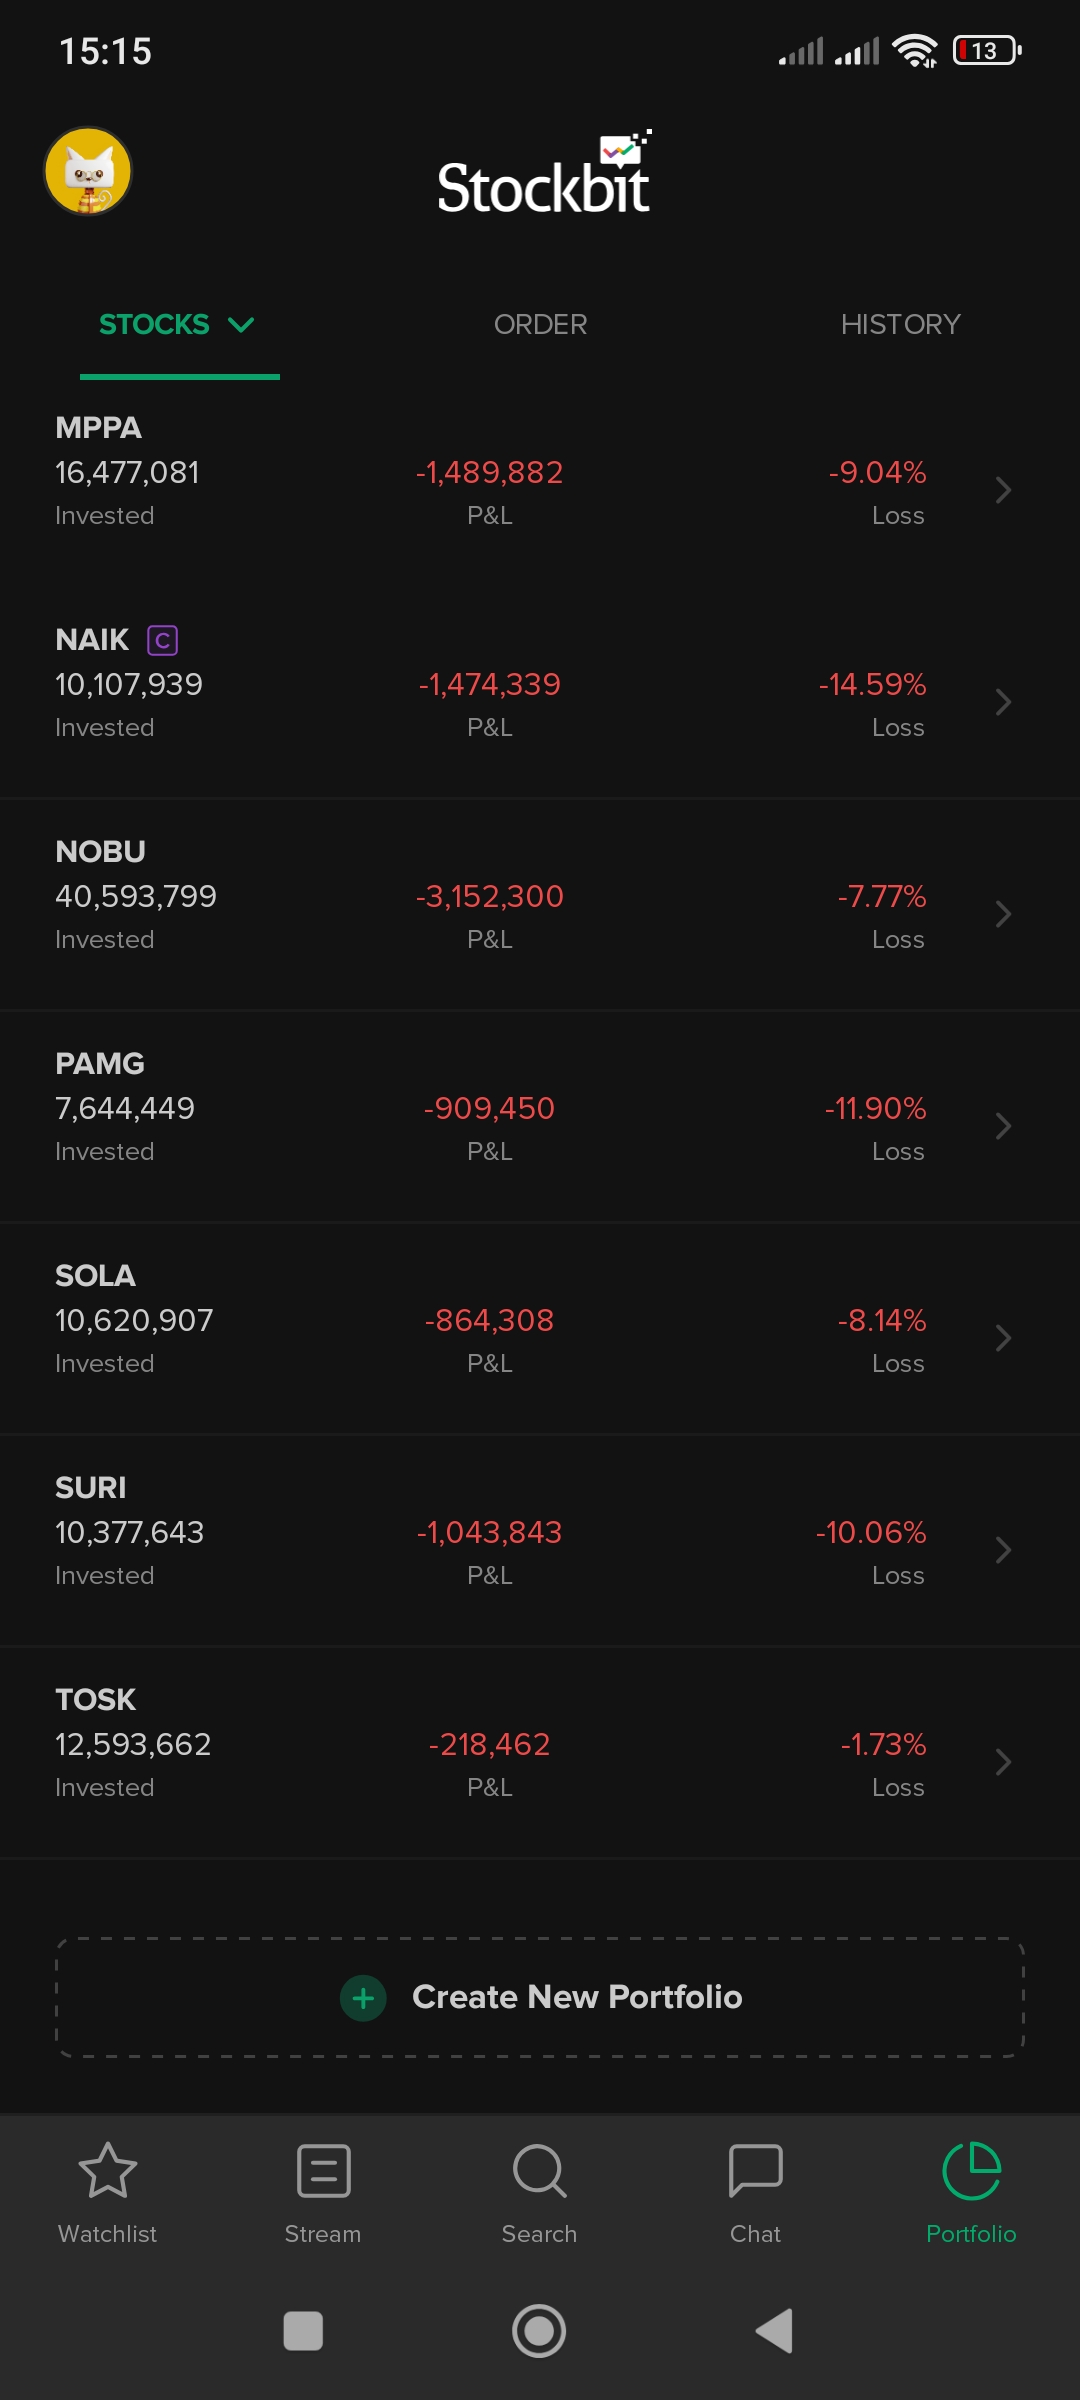
Task: Tap Android home circle button
Action: point(539,2331)
